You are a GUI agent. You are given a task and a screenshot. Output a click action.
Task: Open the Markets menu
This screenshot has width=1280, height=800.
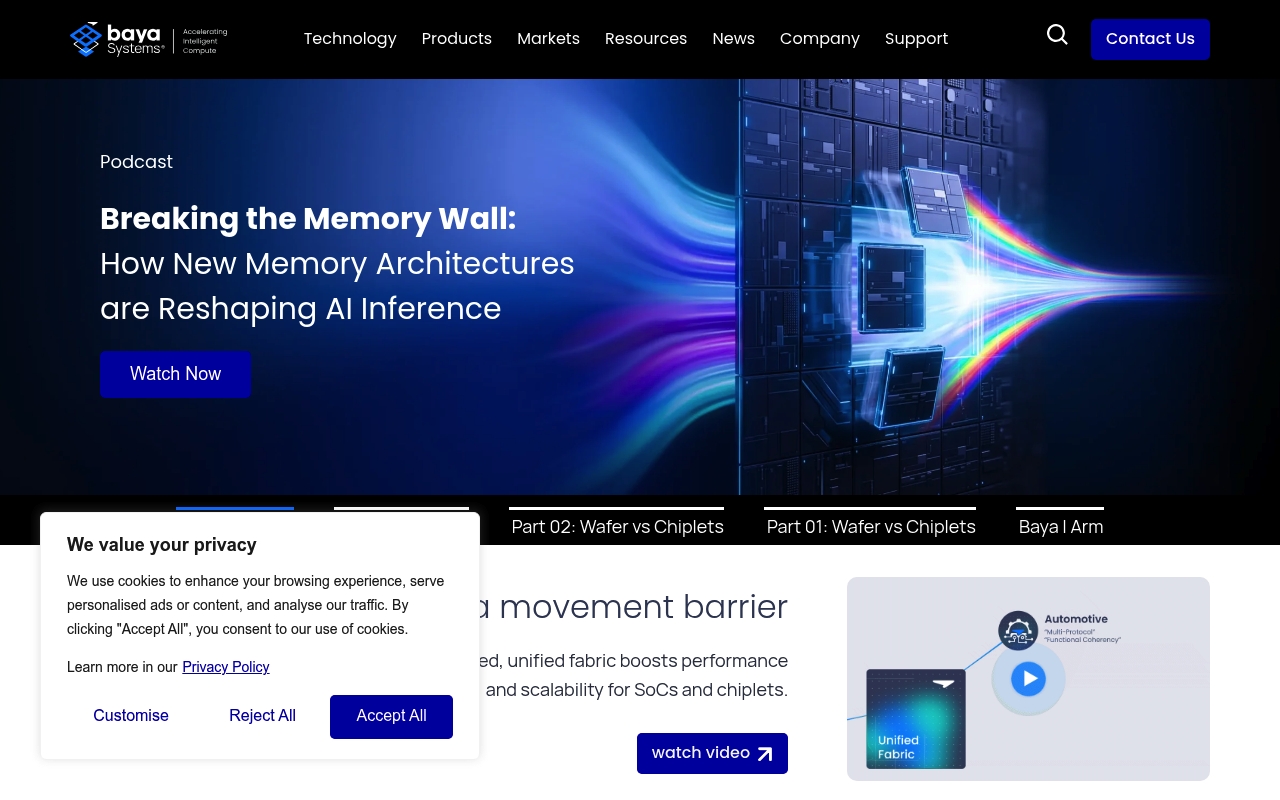548,39
